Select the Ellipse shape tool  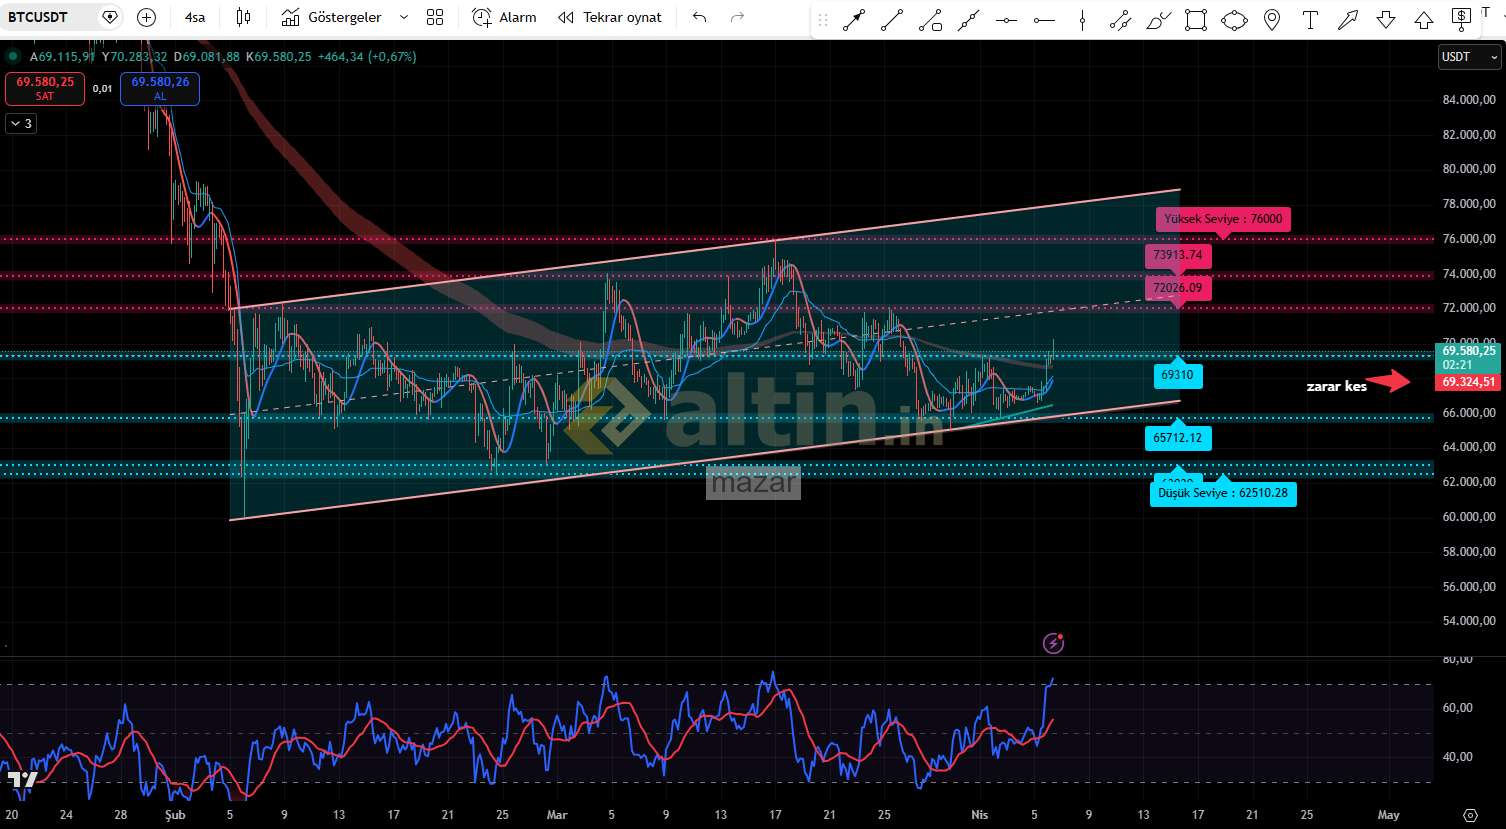pyautogui.click(x=1234, y=19)
